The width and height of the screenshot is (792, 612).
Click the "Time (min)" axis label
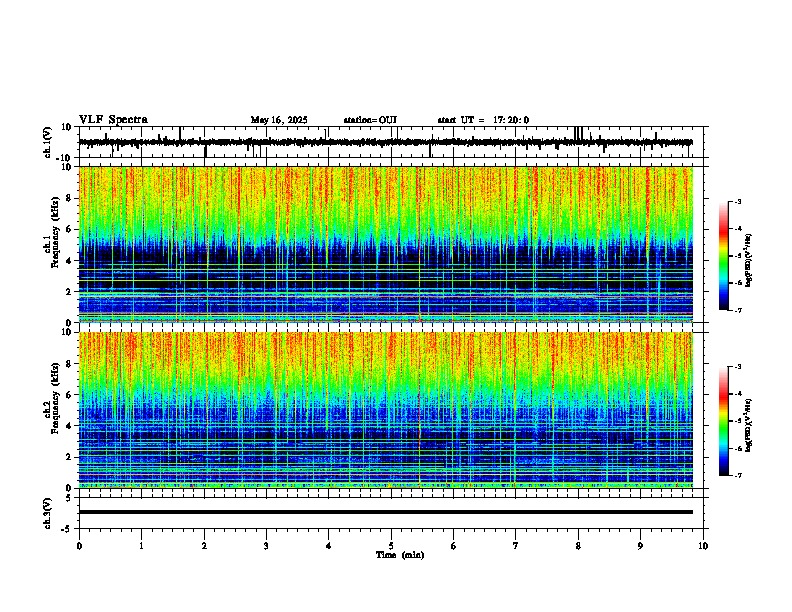(400, 555)
